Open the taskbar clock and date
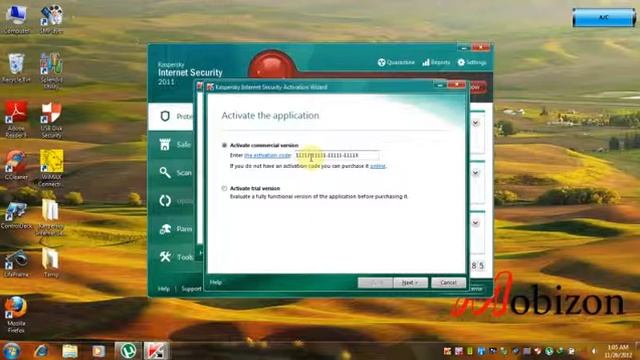This screenshot has height=360, width=640. click(618, 351)
